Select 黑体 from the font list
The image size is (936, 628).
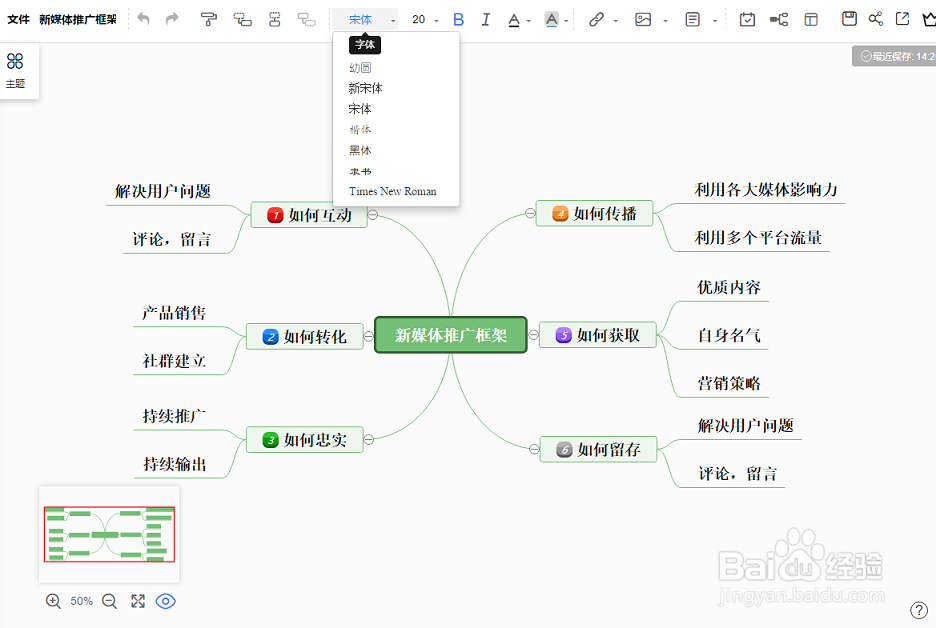tap(360, 150)
